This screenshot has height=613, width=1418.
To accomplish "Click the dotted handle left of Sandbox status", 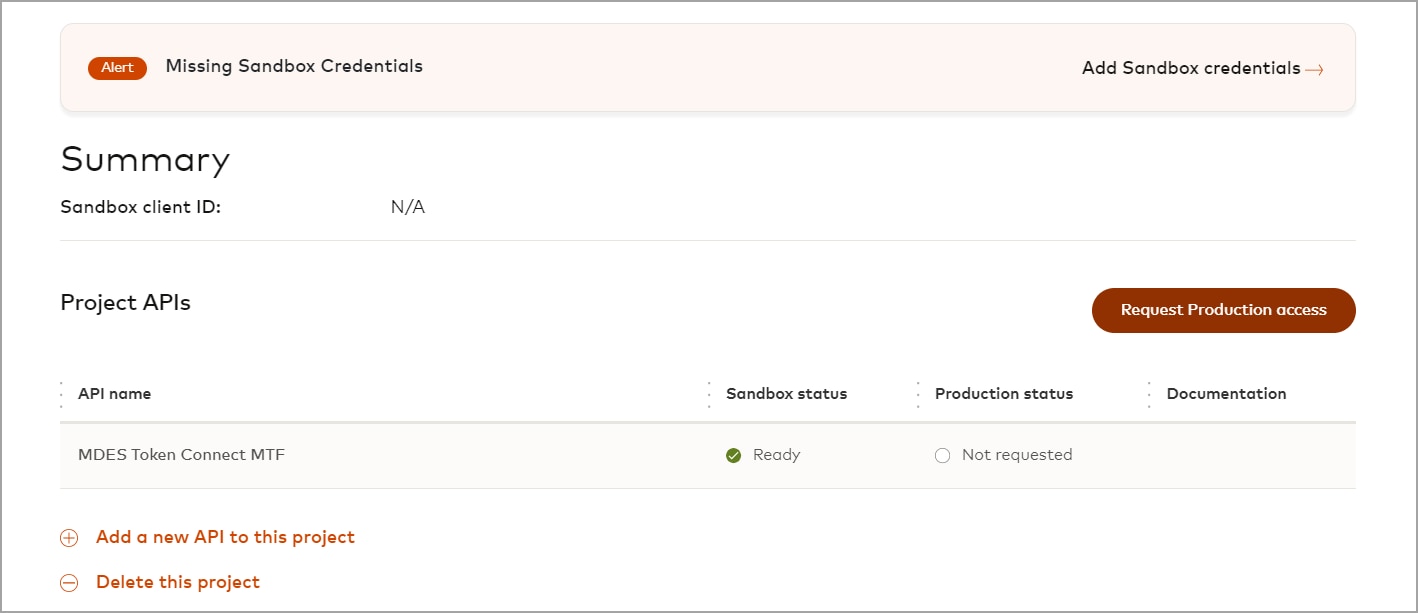I will [x=709, y=394].
